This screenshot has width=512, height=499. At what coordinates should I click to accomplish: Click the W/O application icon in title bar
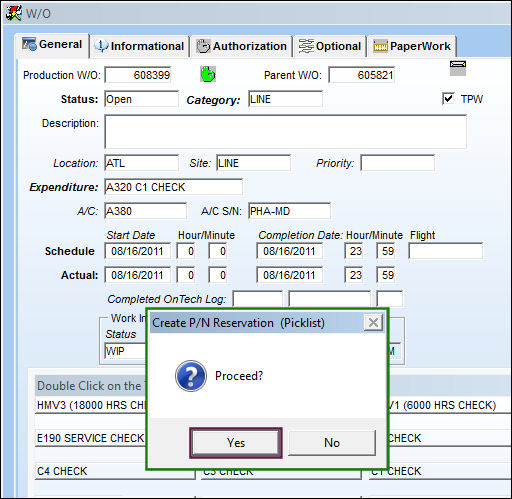(x=14, y=13)
